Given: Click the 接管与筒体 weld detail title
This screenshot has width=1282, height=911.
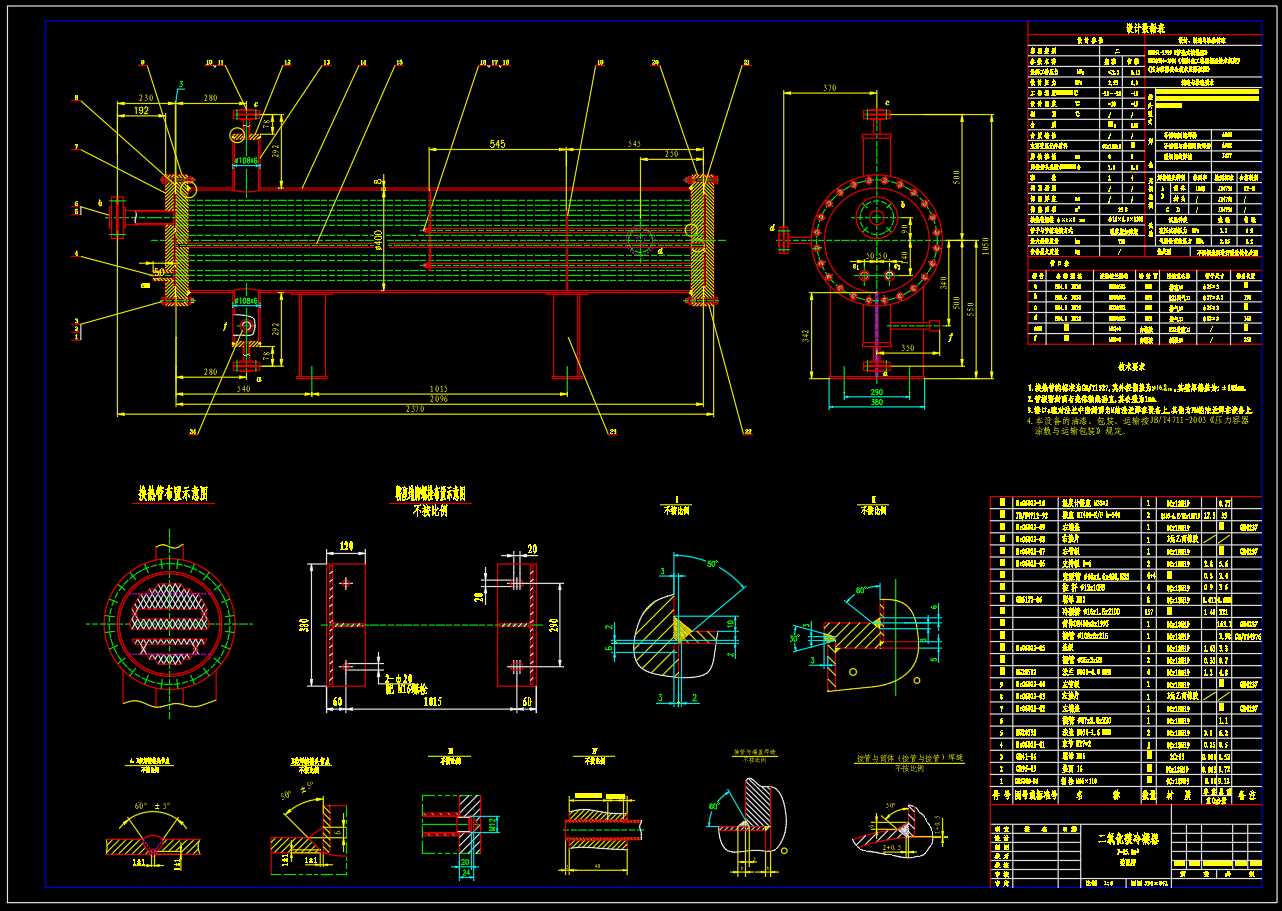Looking at the screenshot, I should (906, 759).
